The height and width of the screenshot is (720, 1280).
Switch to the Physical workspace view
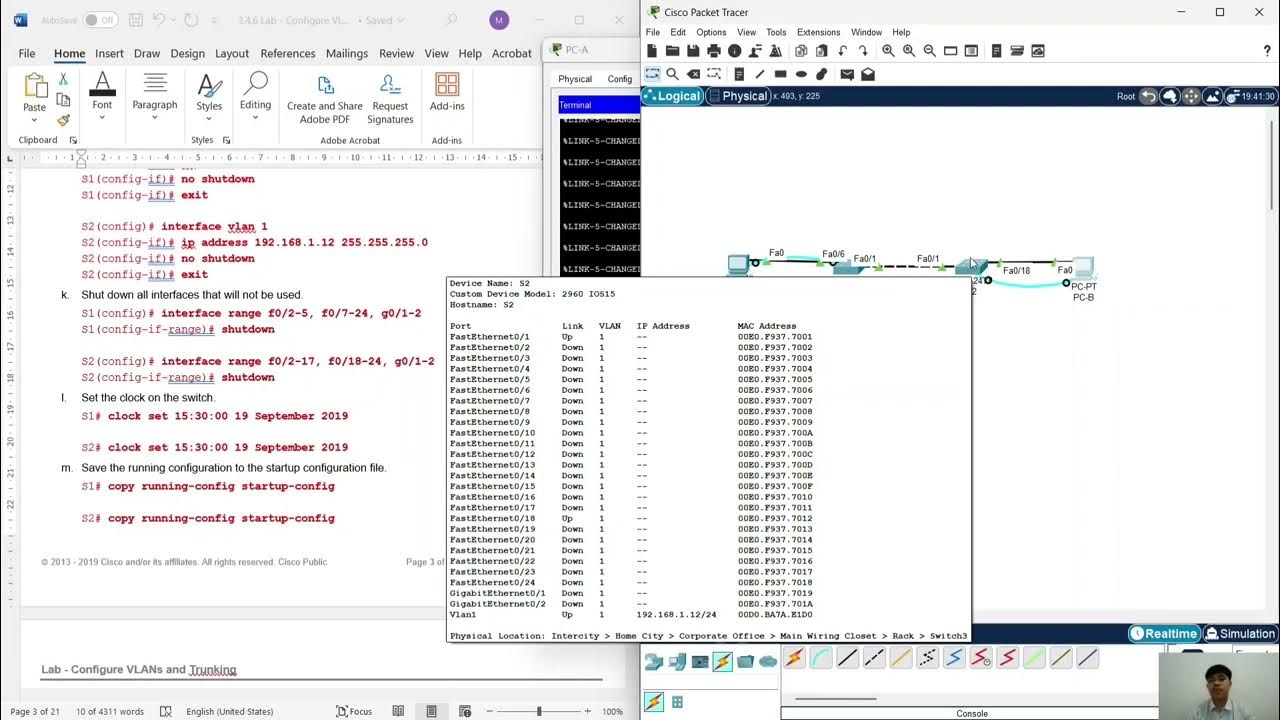737,96
